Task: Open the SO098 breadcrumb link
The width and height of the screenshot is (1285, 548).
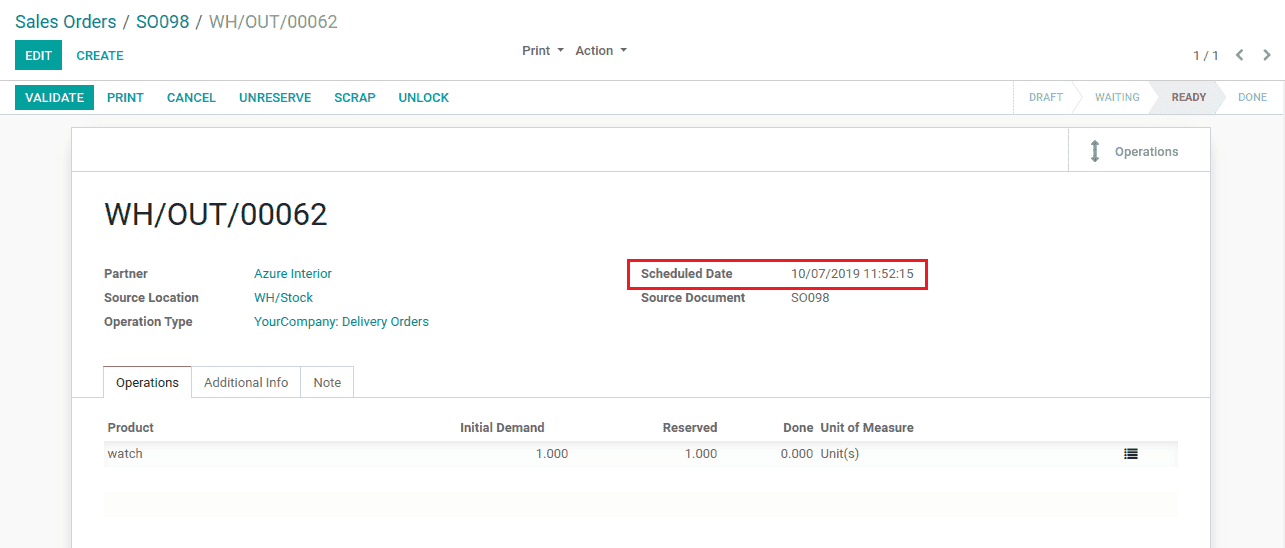Action: click(163, 22)
